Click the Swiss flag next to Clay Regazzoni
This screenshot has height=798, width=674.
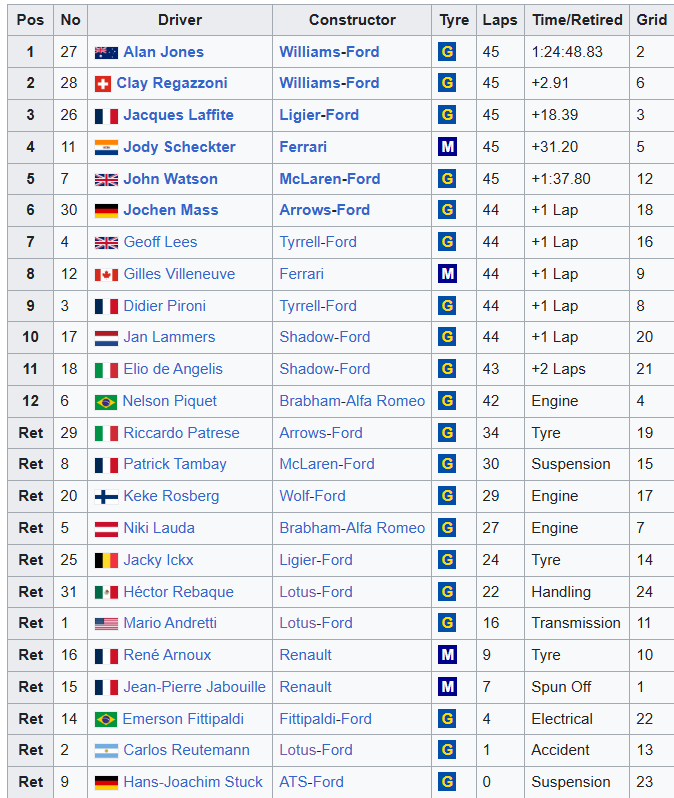pyautogui.click(x=103, y=84)
